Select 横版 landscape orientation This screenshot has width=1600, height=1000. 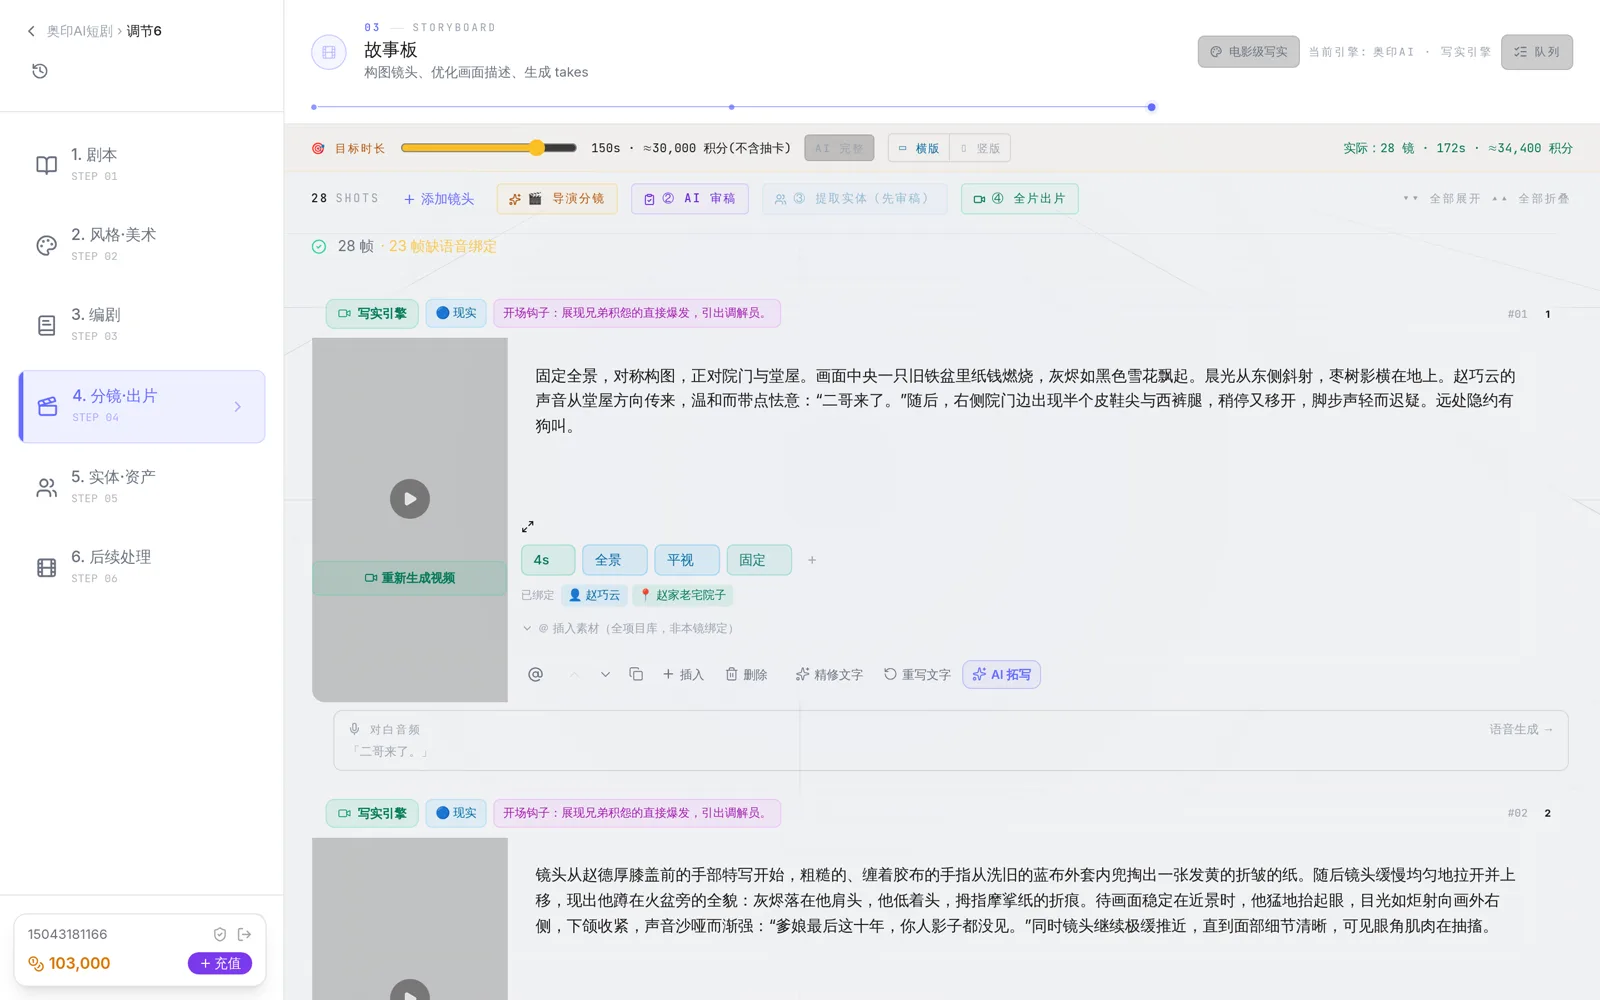(x=918, y=148)
